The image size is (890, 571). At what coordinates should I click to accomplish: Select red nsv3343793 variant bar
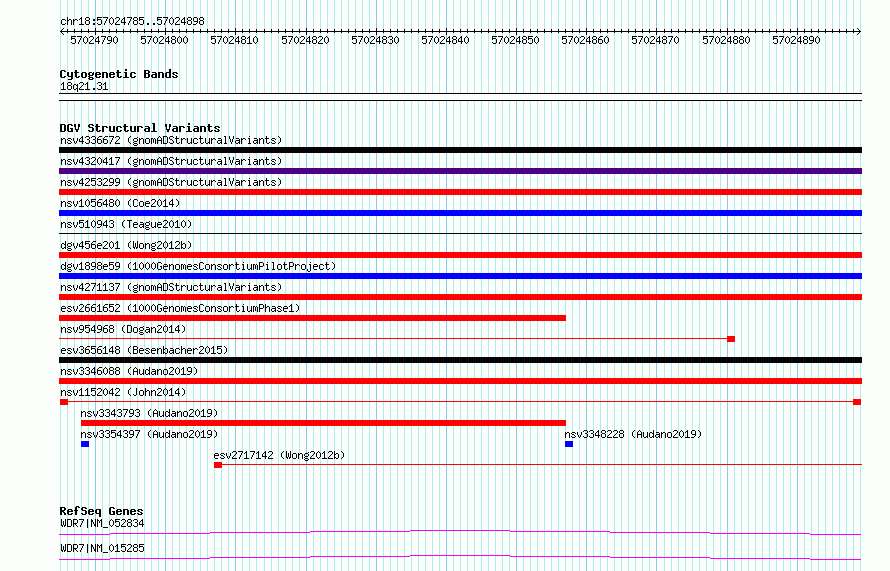(x=324, y=423)
